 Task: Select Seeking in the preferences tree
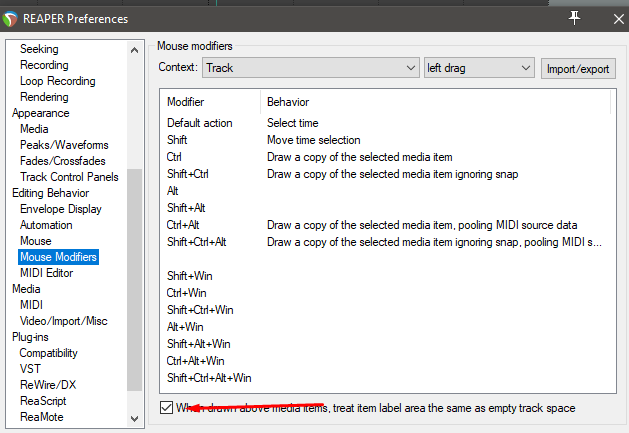tap(39, 49)
